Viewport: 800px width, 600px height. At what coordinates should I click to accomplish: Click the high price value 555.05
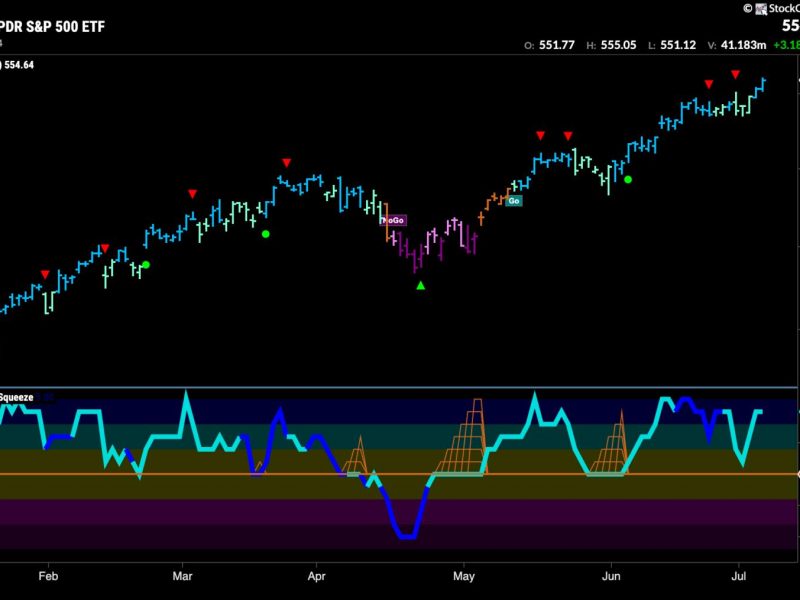618,45
